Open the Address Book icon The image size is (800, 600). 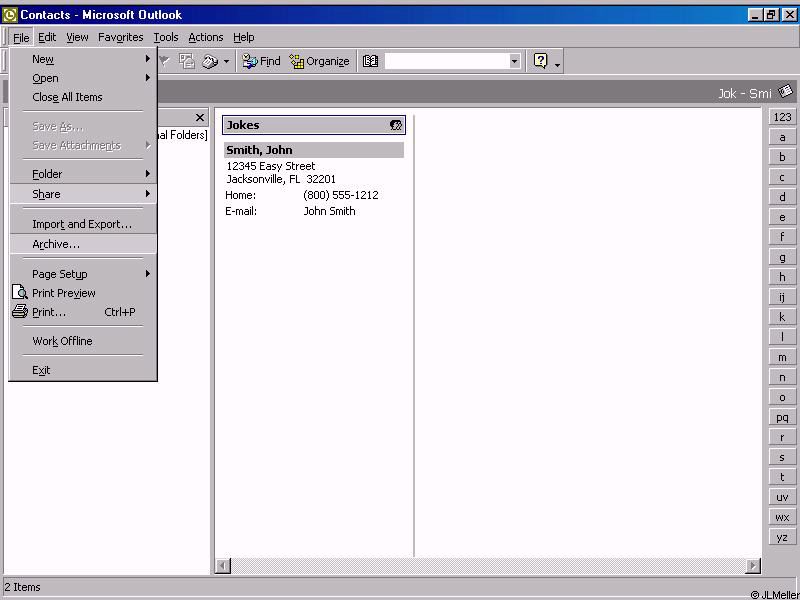370,61
